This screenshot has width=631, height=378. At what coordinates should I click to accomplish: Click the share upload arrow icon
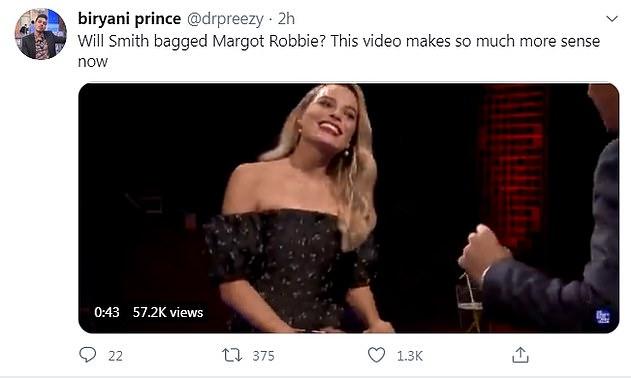click(520, 355)
